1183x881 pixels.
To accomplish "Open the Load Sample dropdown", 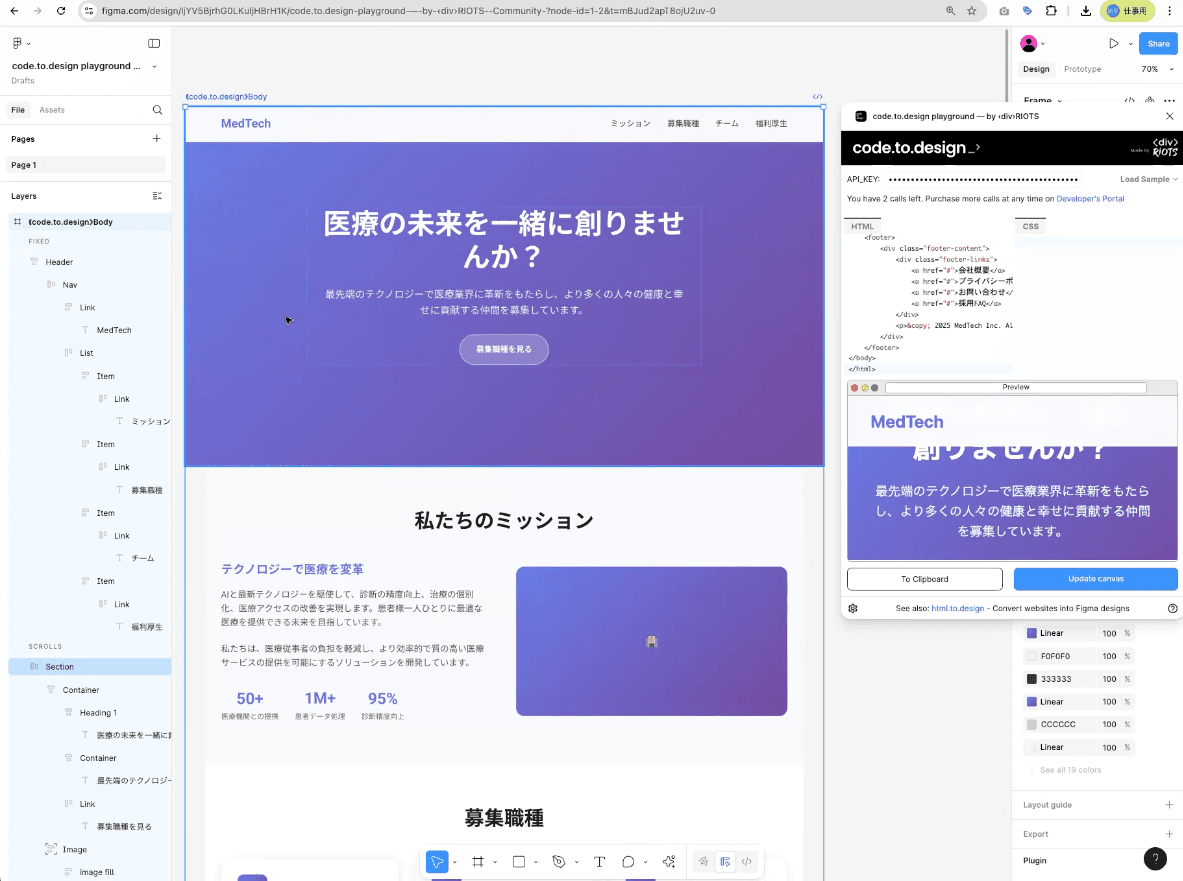I will pos(1148,179).
